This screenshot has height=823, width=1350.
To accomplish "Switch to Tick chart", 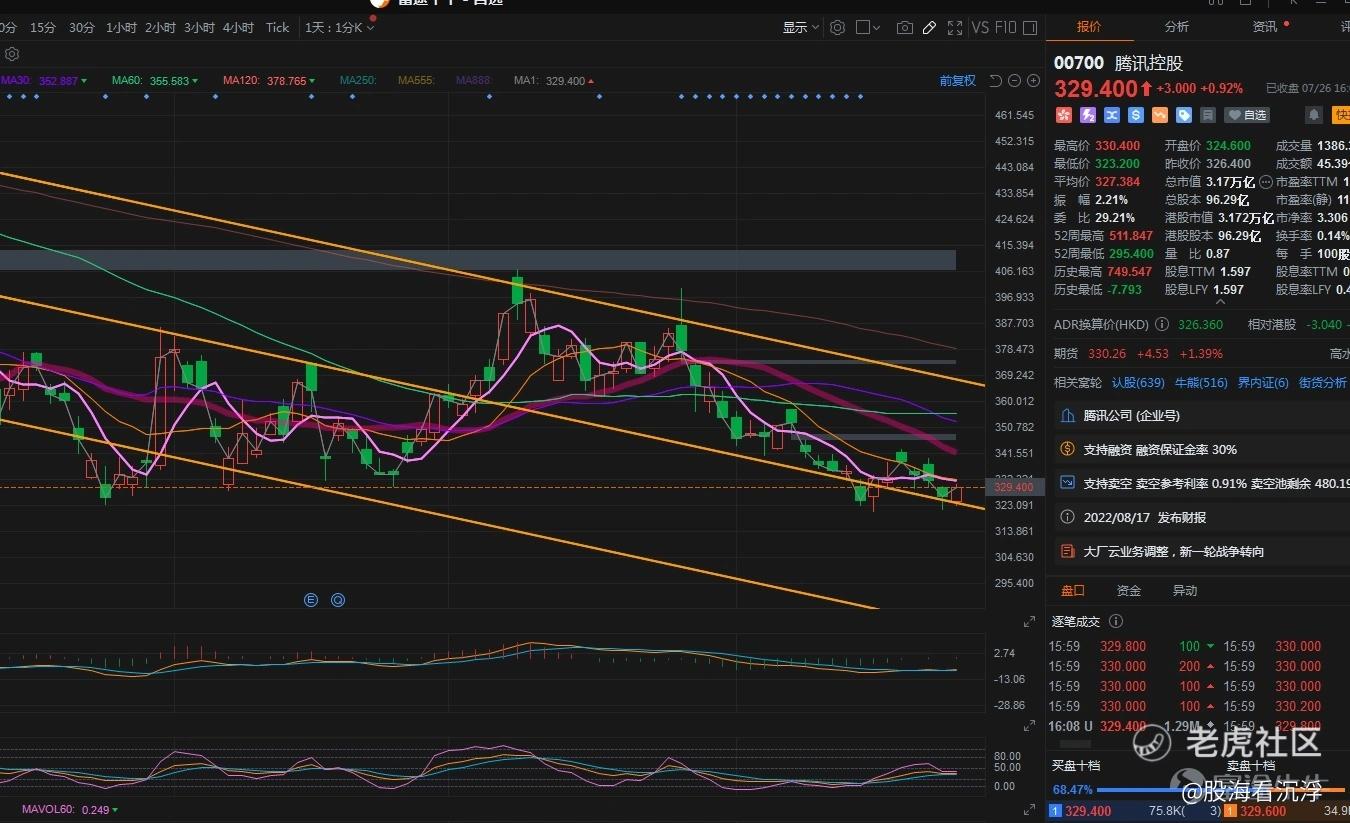I will click(277, 28).
